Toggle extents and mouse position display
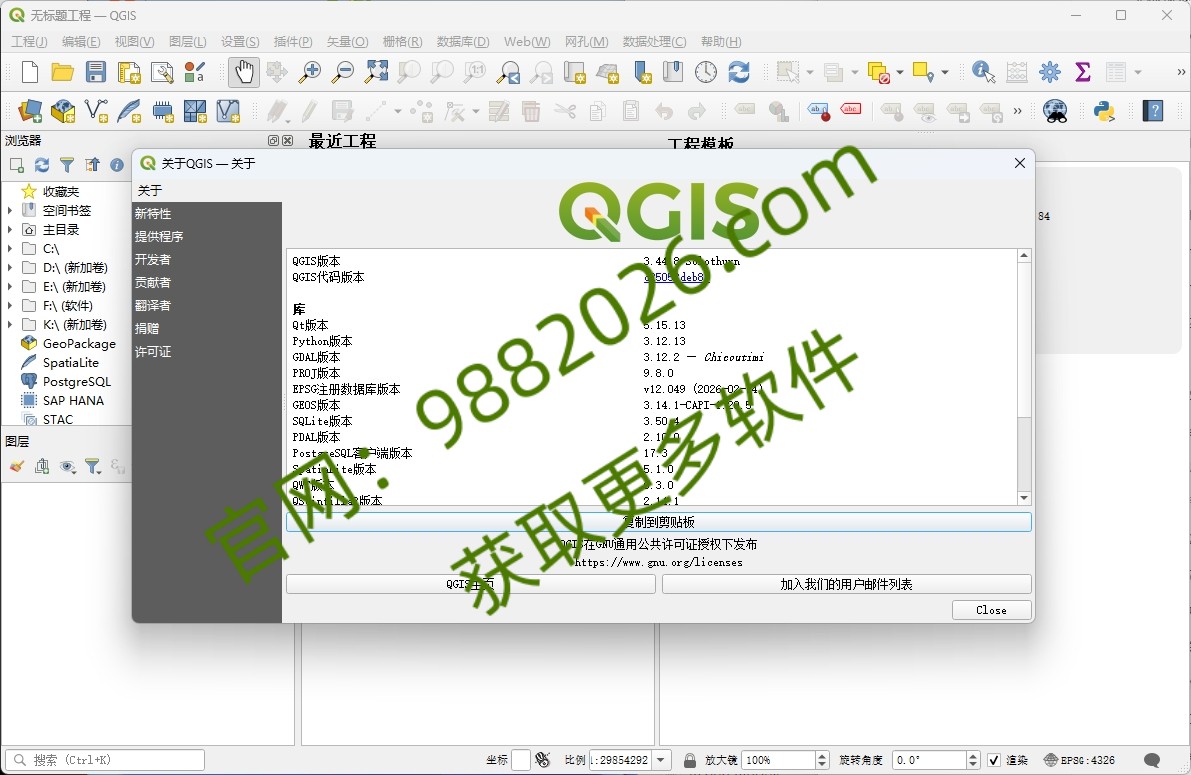 pyautogui.click(x=542, y=760)
